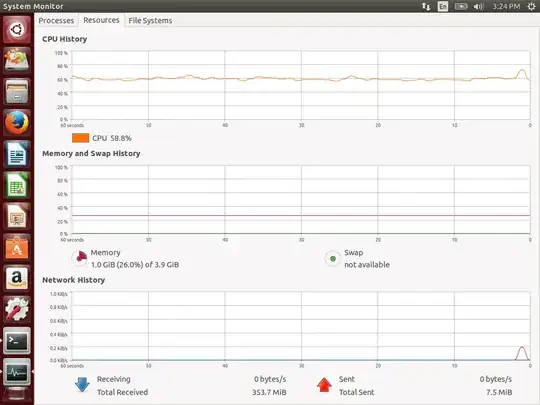Click the '7.5 MiB' total sent value
540x405 pixels.
tap(499, 392)
